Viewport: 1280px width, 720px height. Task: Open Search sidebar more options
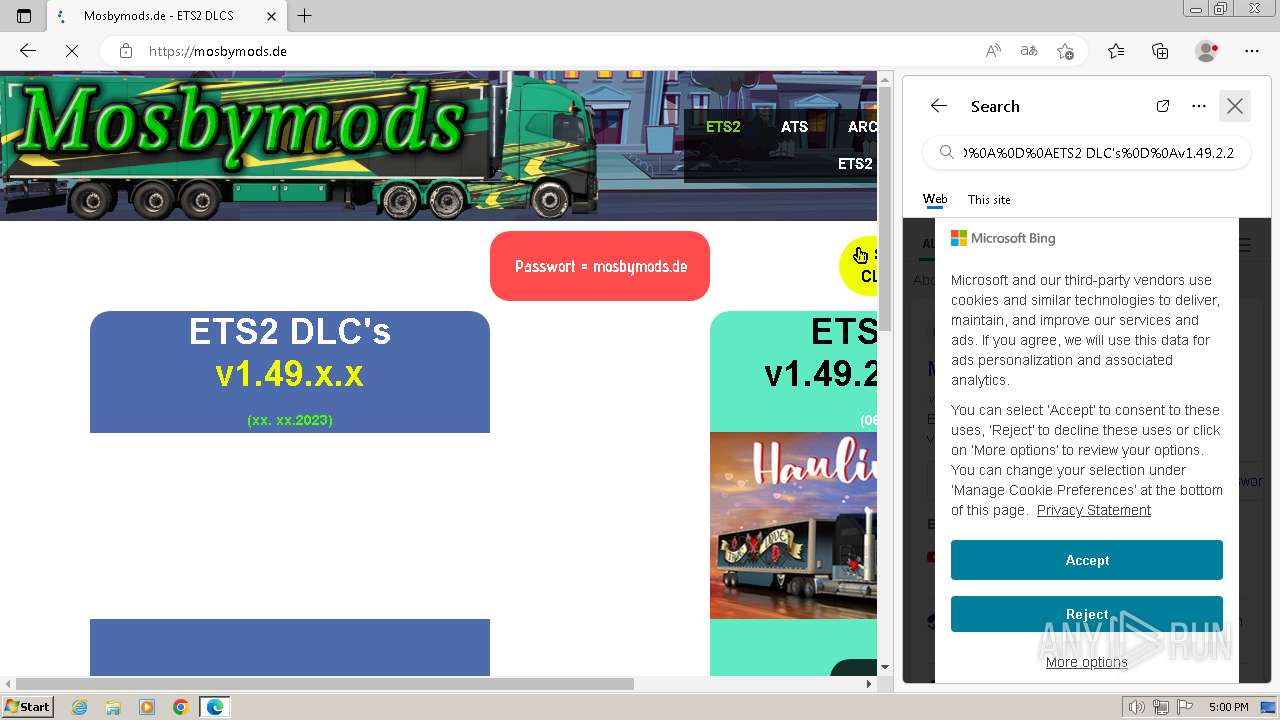click(x=1199, y=106)
